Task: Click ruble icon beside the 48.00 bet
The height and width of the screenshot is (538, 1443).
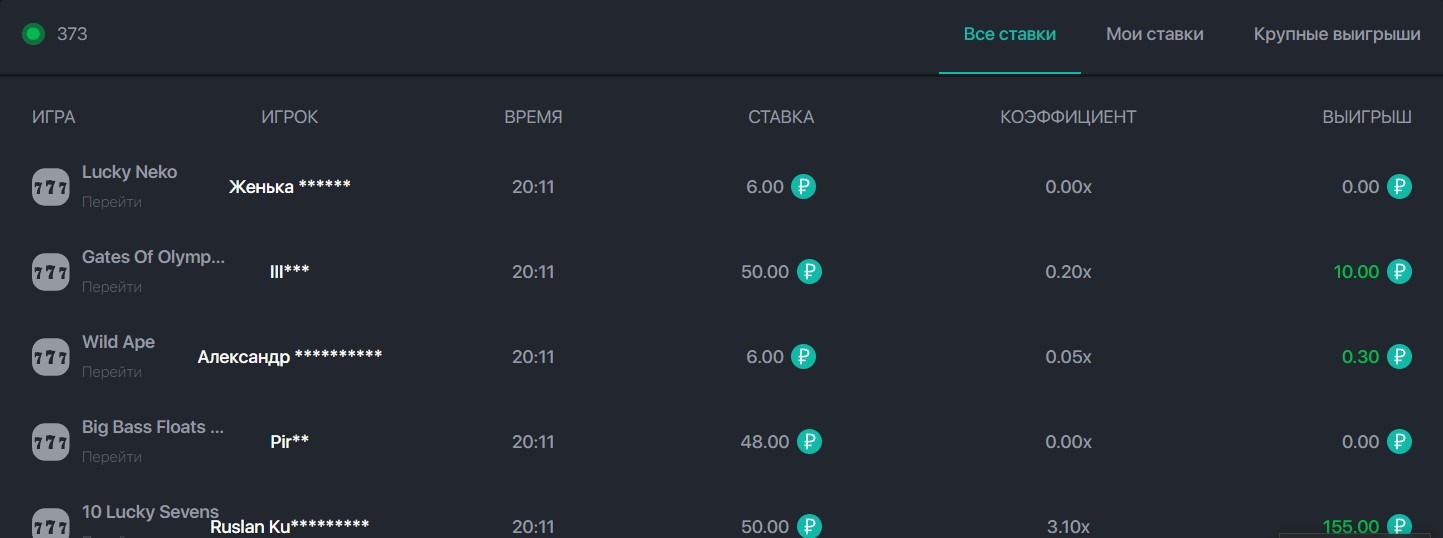Action: pos(809,442)
